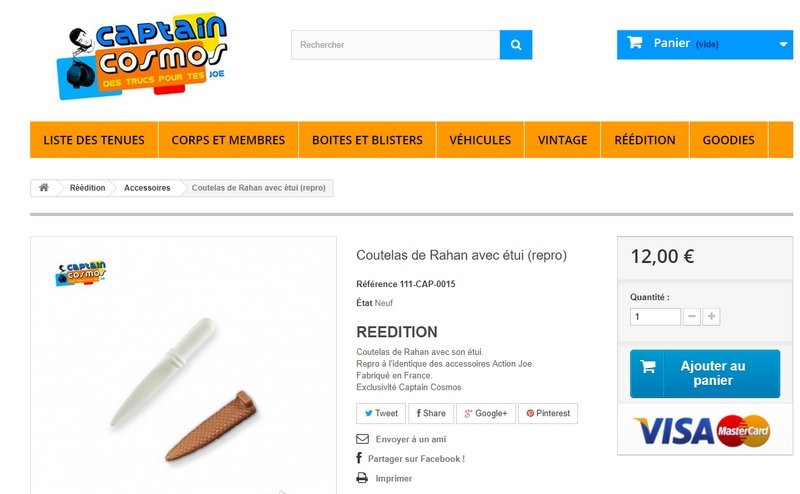Viewport: 800px width, 494px height.
Task: Click the Captain Cosmos logo
Action: [142, 56]
